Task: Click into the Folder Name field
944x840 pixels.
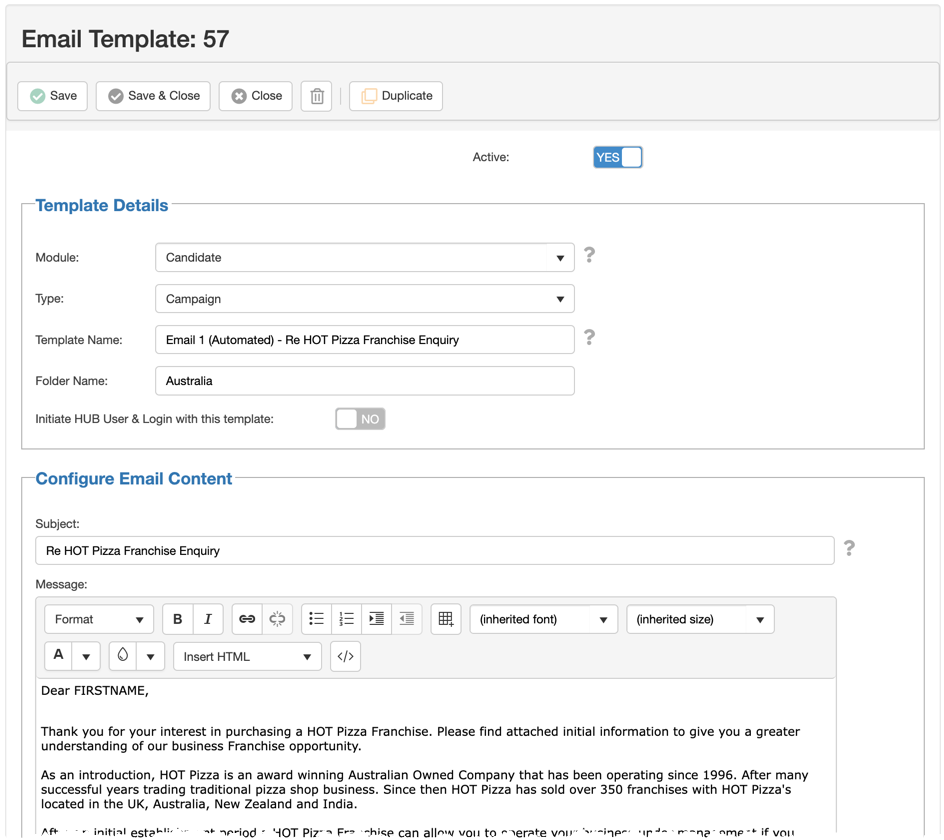Action: (x=365, y=381)
